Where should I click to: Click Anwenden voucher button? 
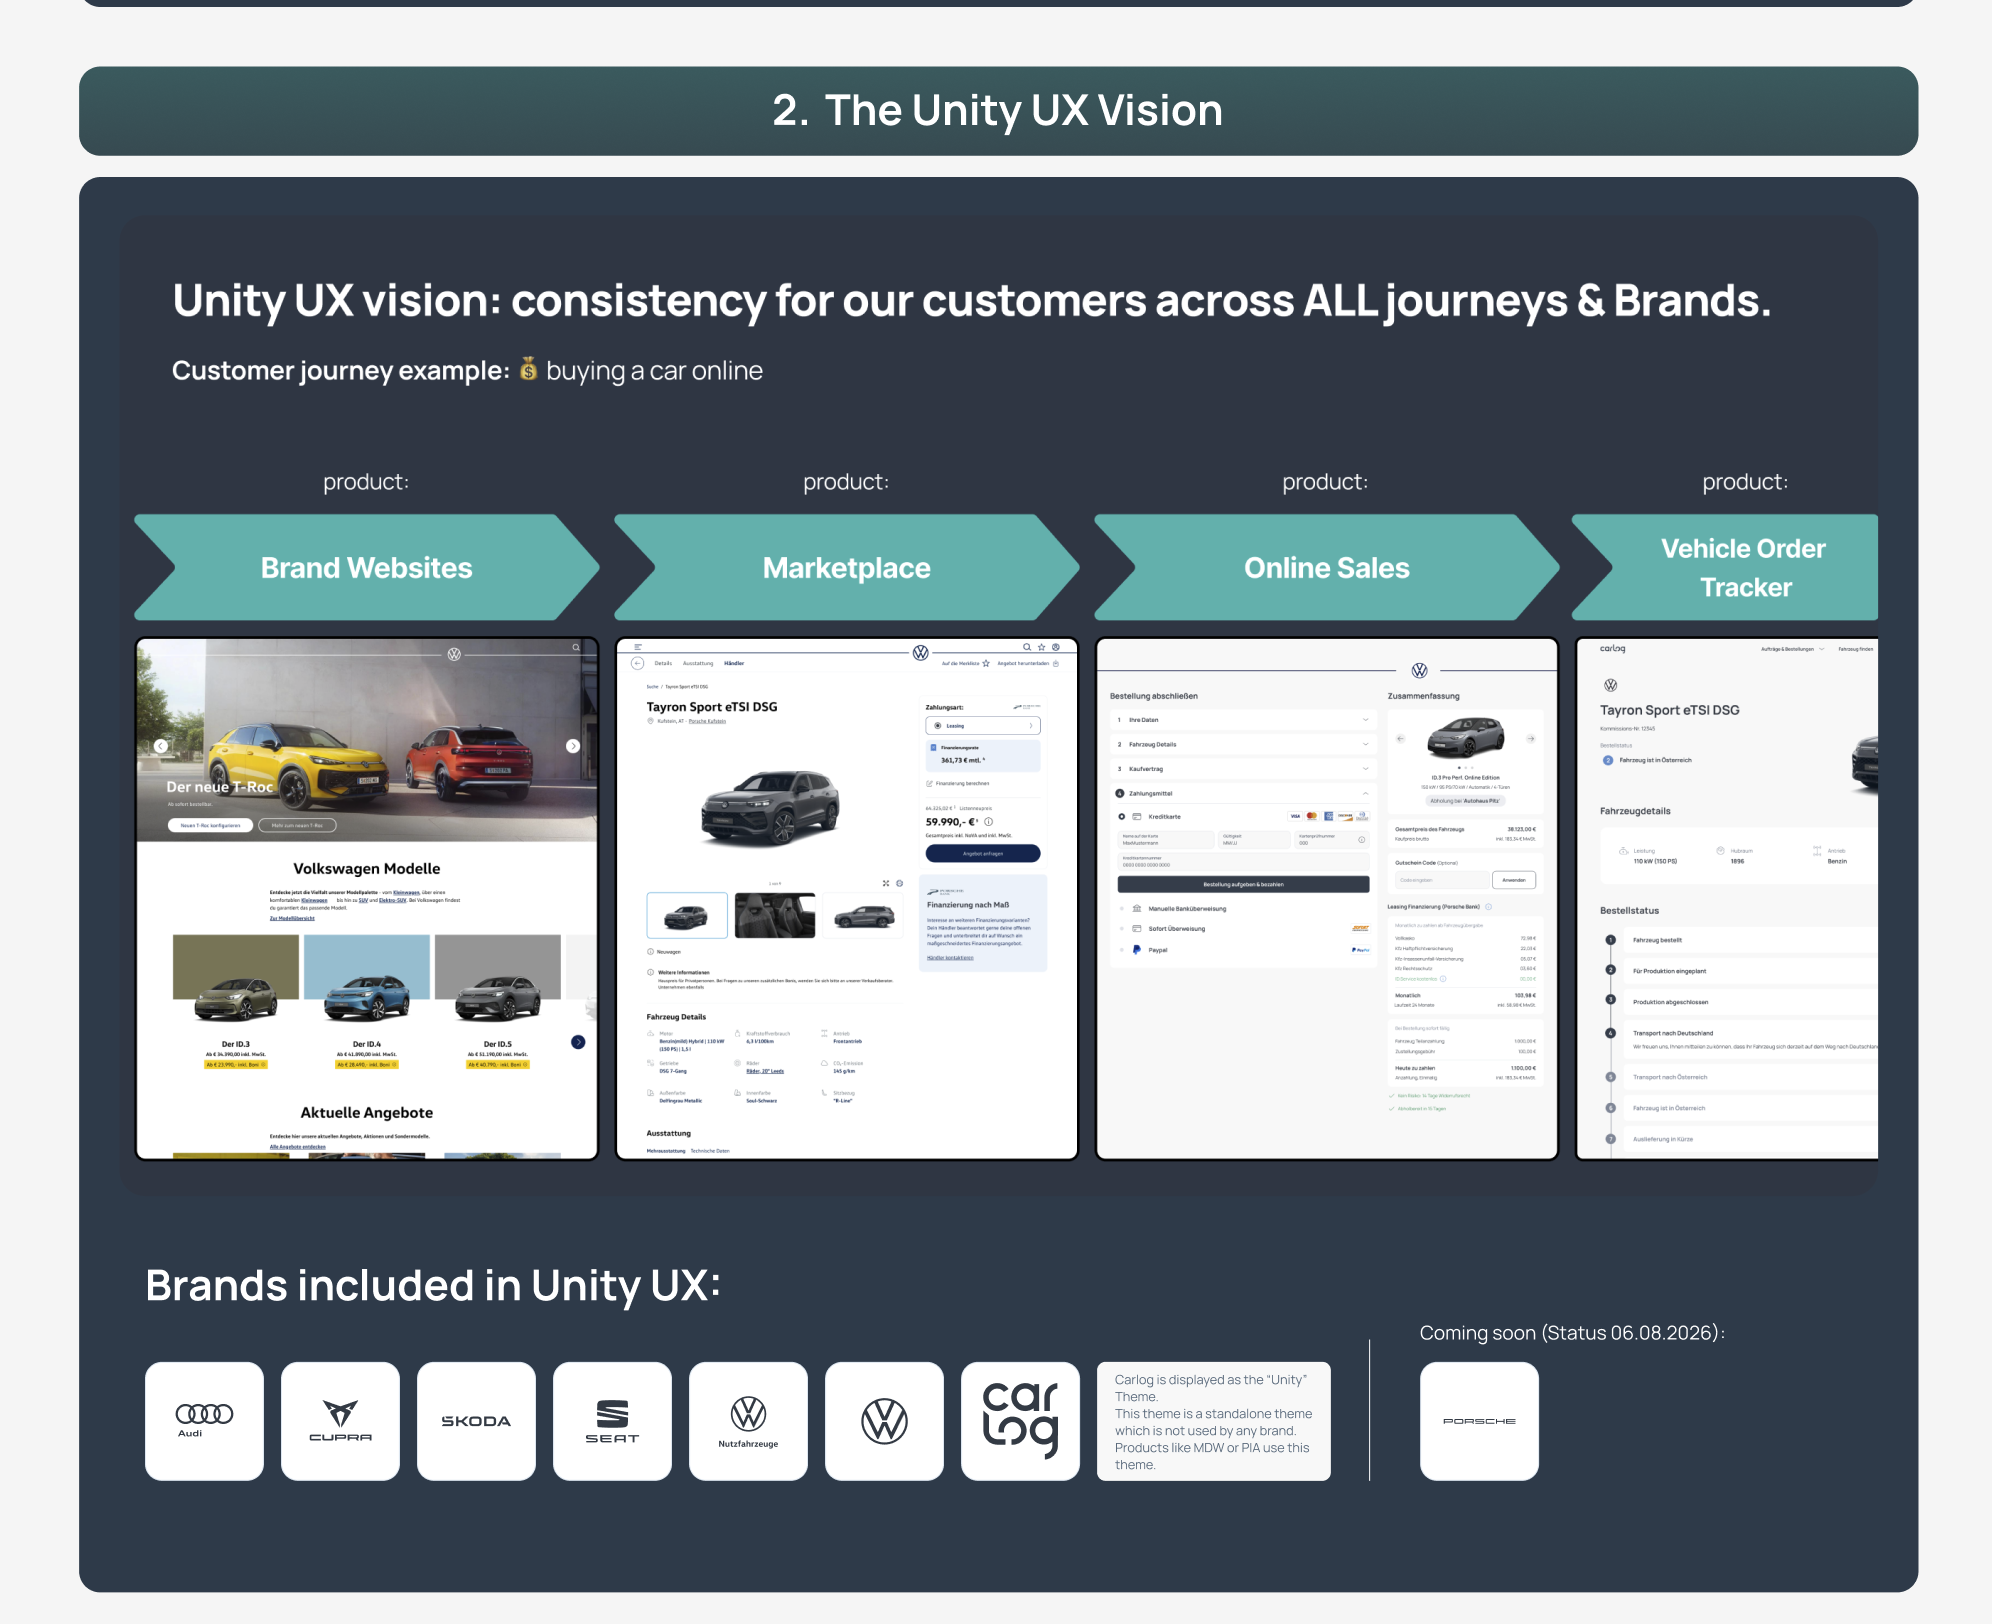(x=1514, y=880)
